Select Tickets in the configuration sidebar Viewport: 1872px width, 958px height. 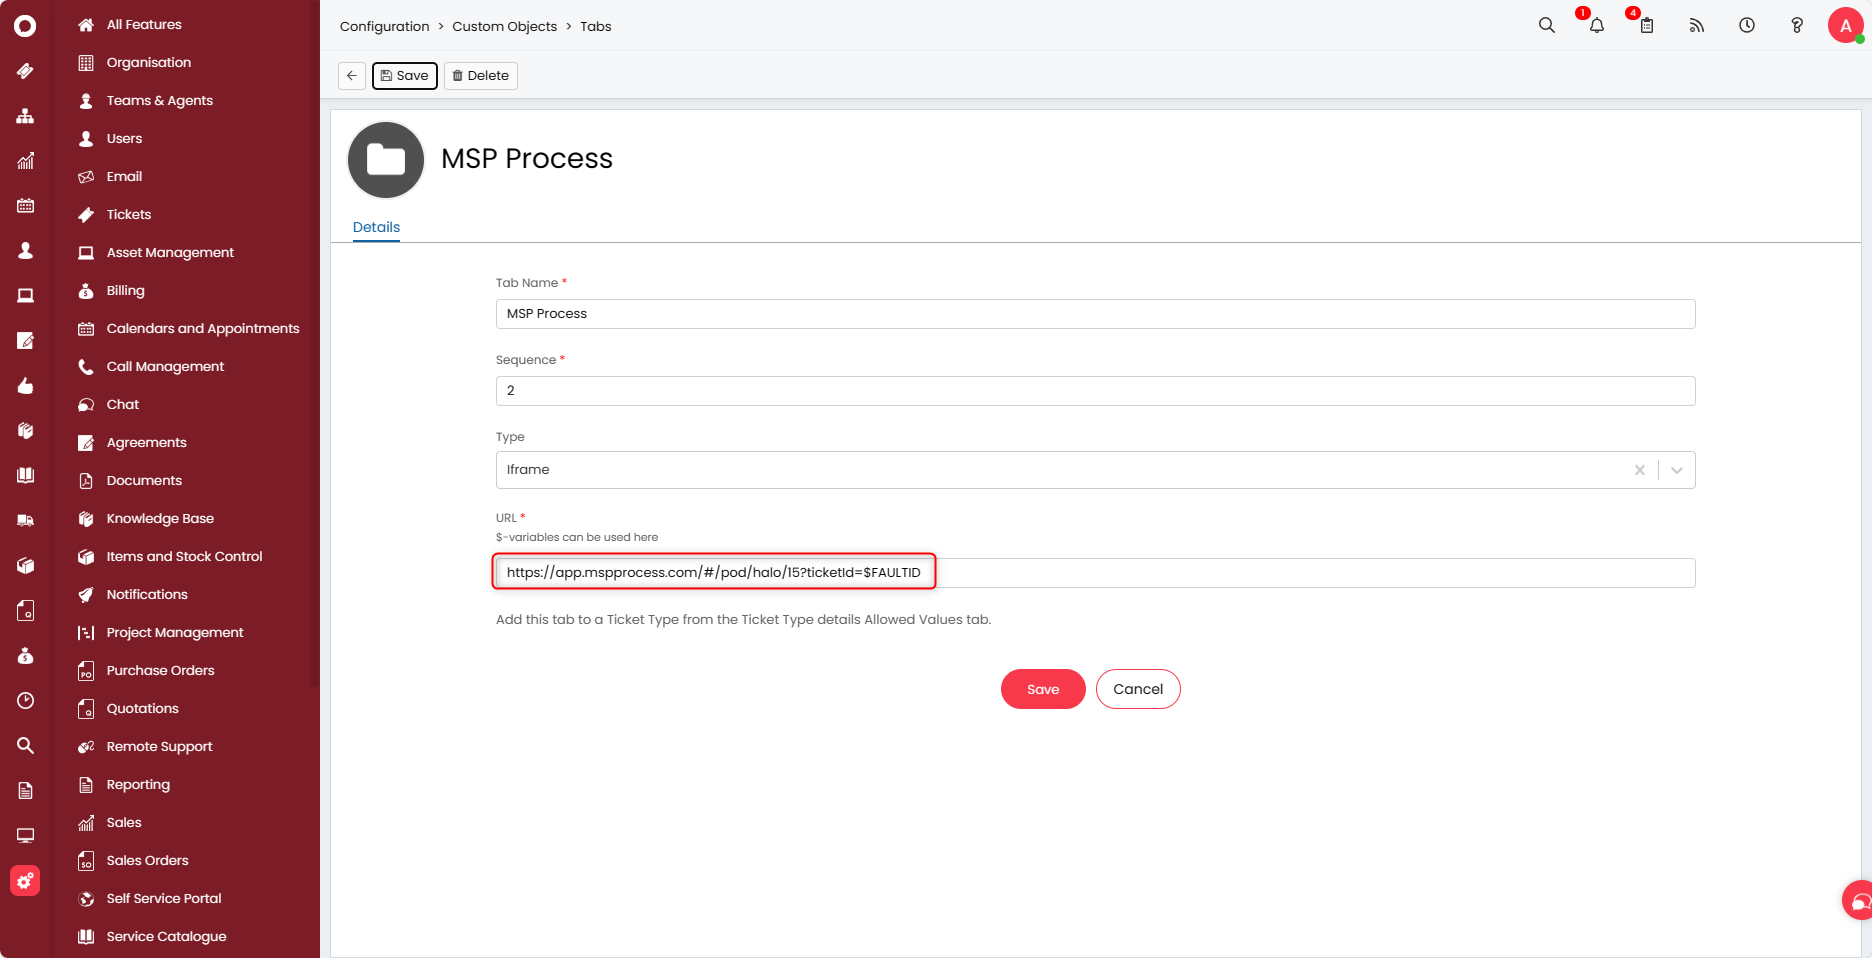tap(129, 214)
